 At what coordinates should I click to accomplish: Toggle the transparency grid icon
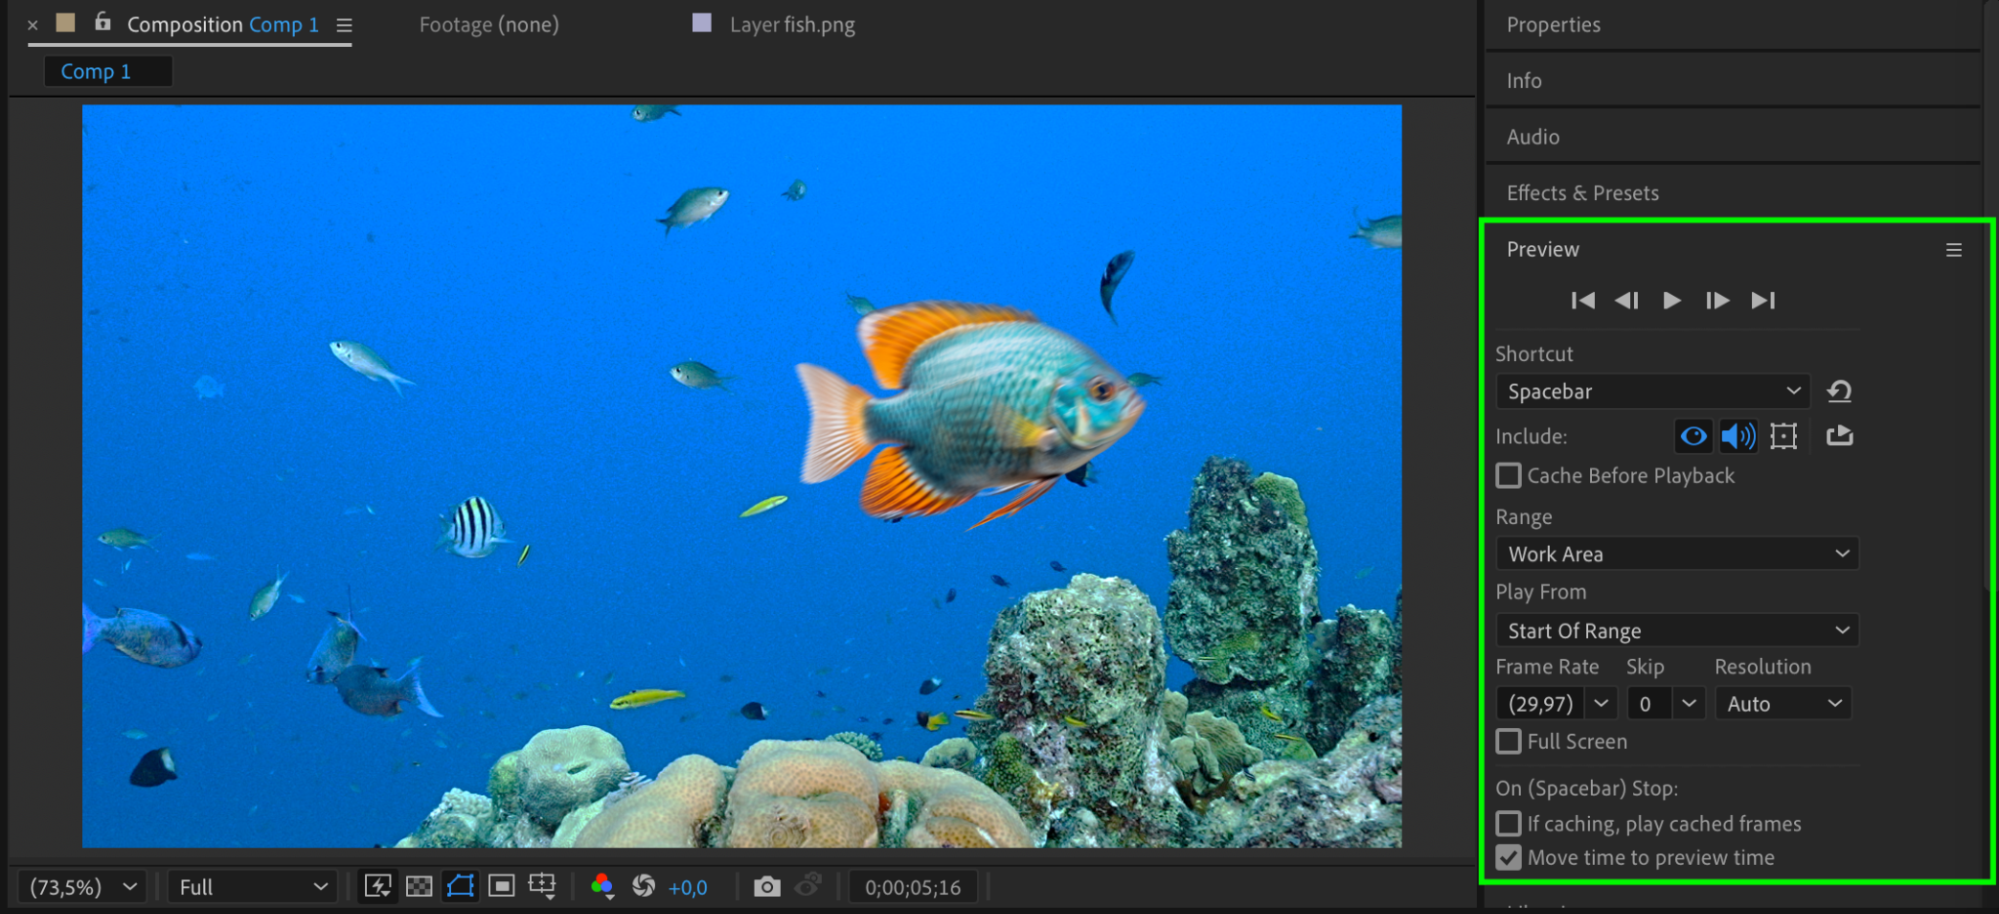(x=419, y=886)
